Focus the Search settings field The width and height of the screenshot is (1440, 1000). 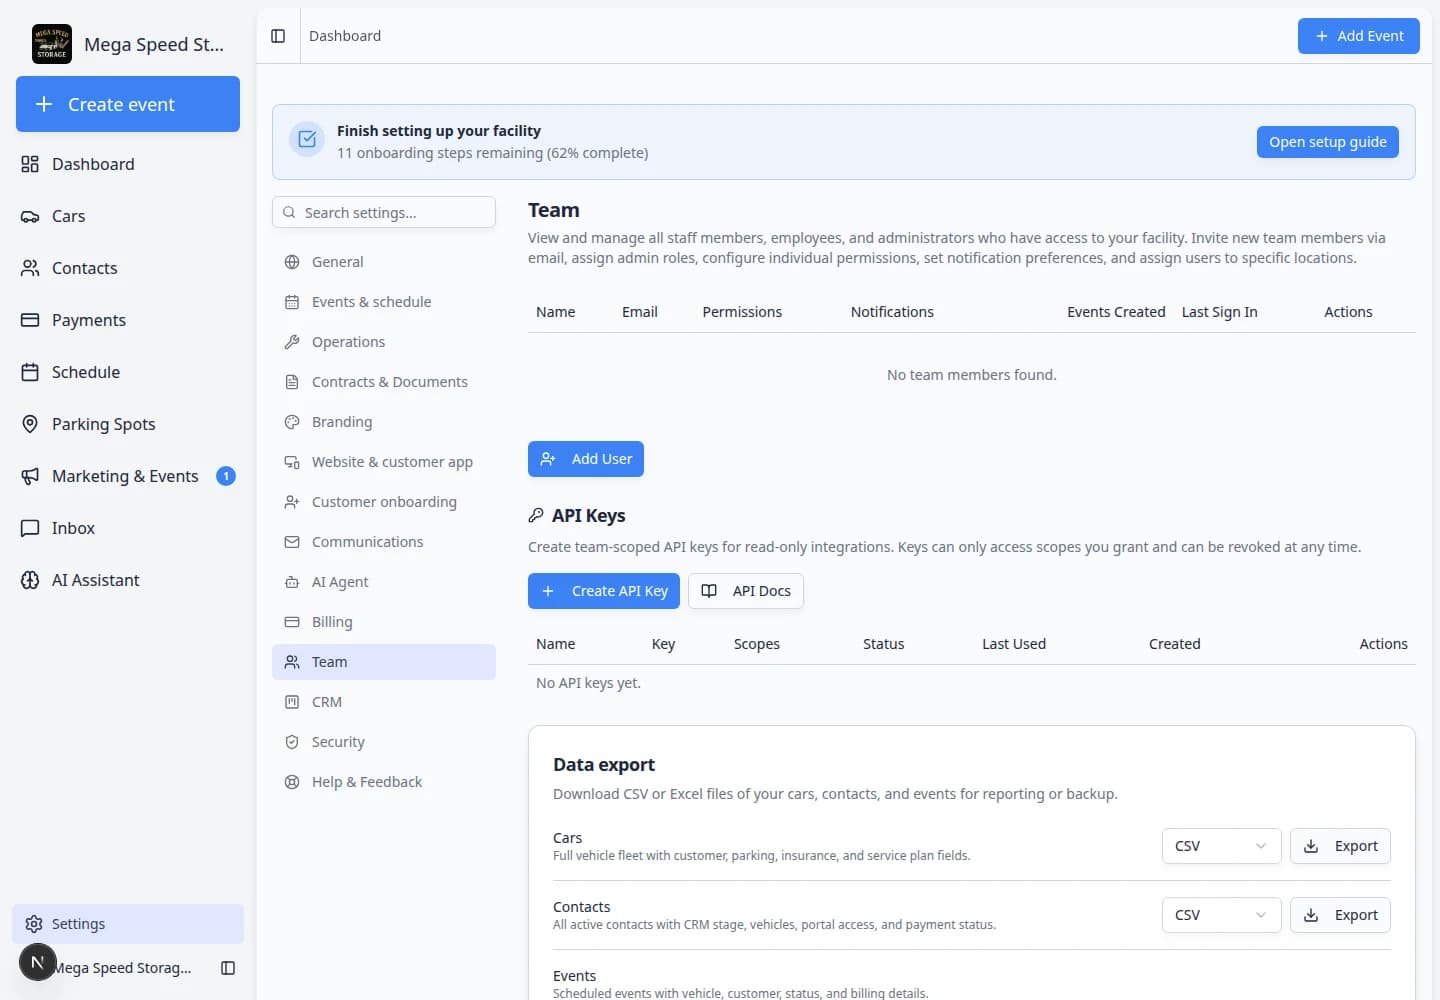pos(384,212)
